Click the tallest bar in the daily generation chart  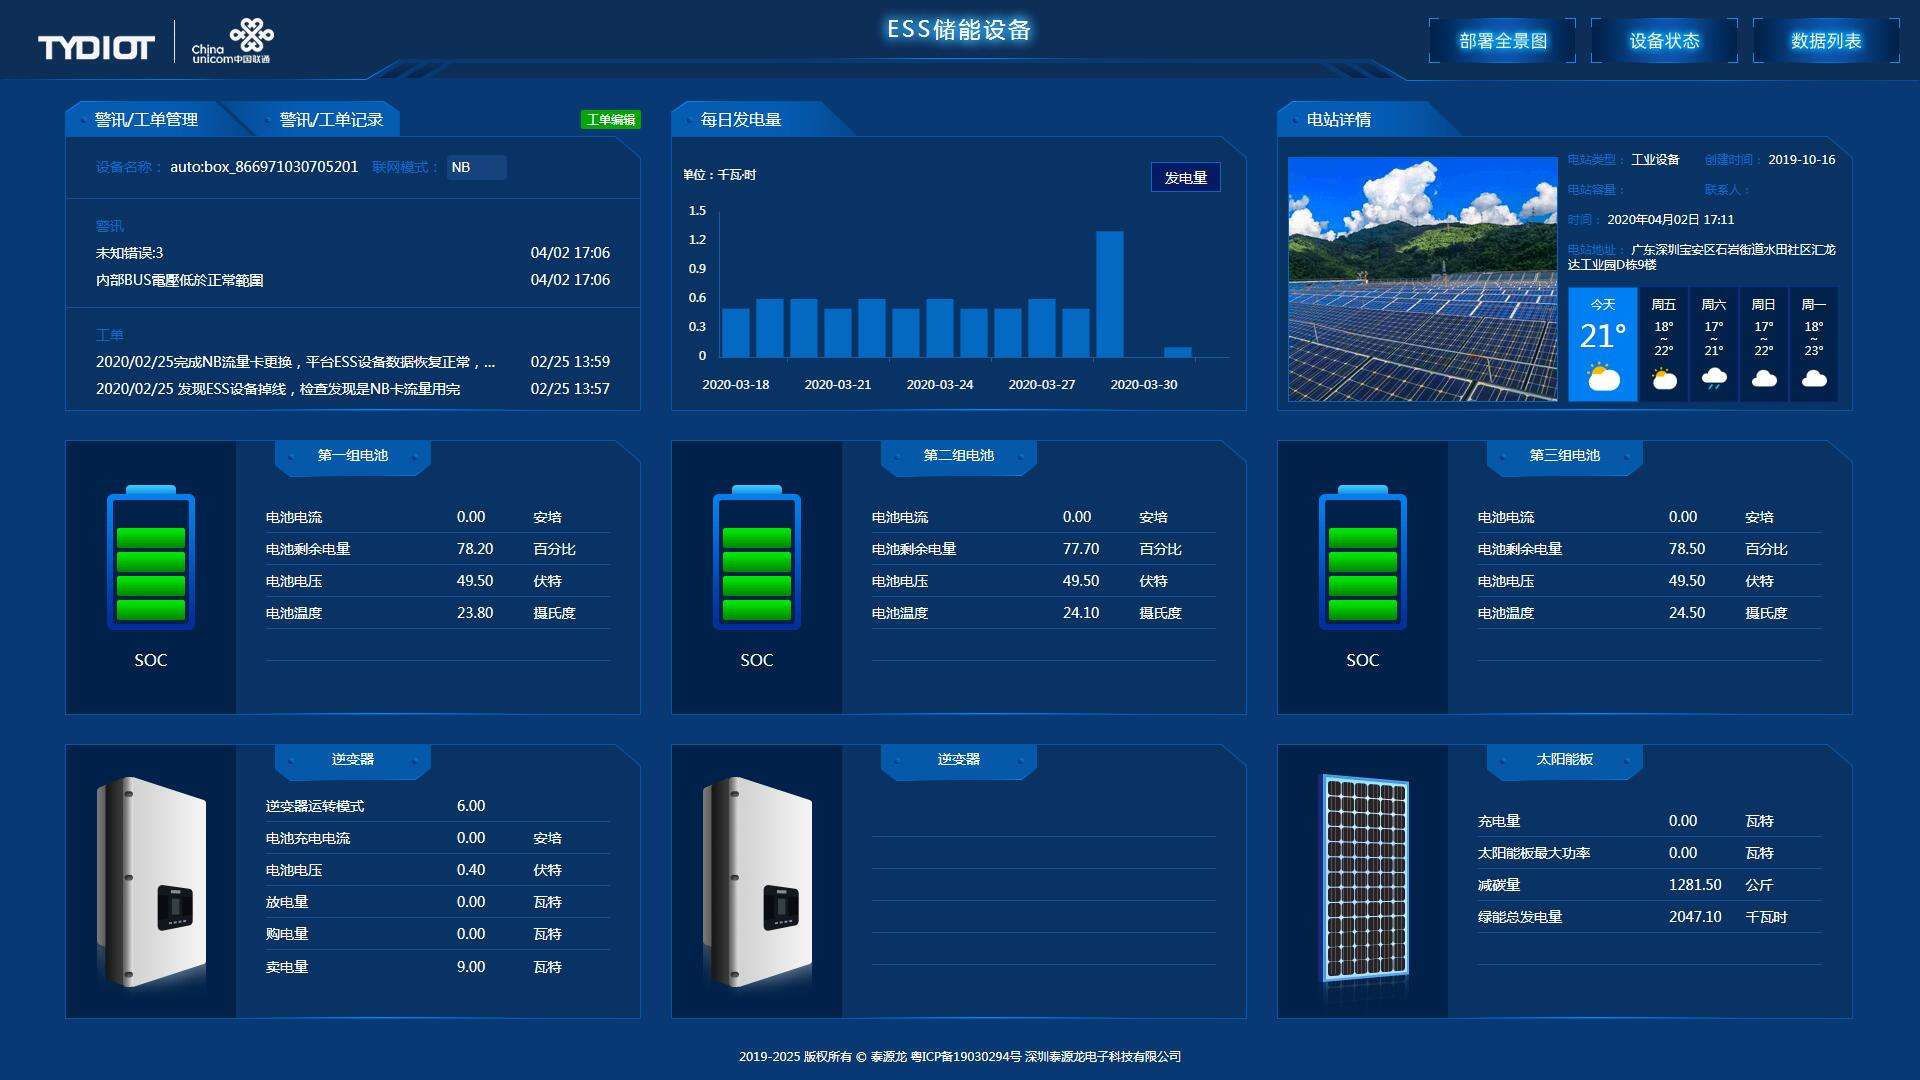(x=1109, y=294)
